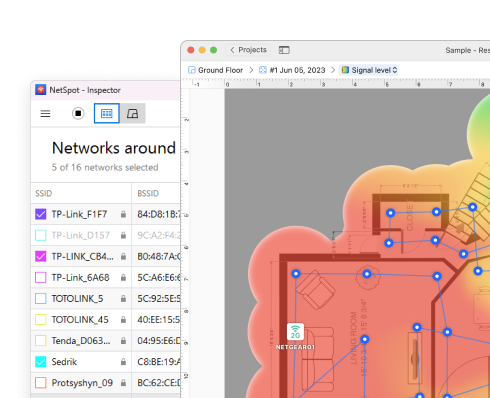Viewport: 490px width, 398px height.
Task: Click the survey point on the plant symbol
Action: click(367, 274)
